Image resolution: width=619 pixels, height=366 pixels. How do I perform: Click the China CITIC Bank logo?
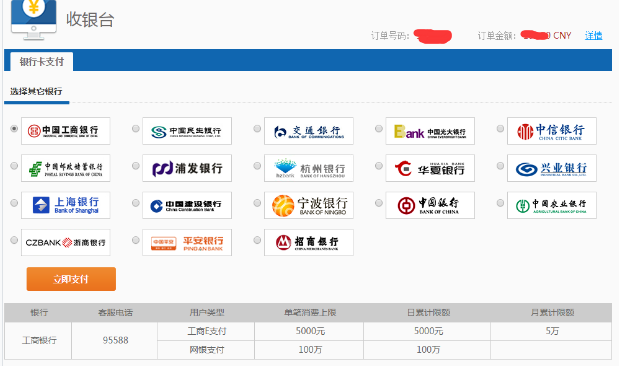point(551,131)
